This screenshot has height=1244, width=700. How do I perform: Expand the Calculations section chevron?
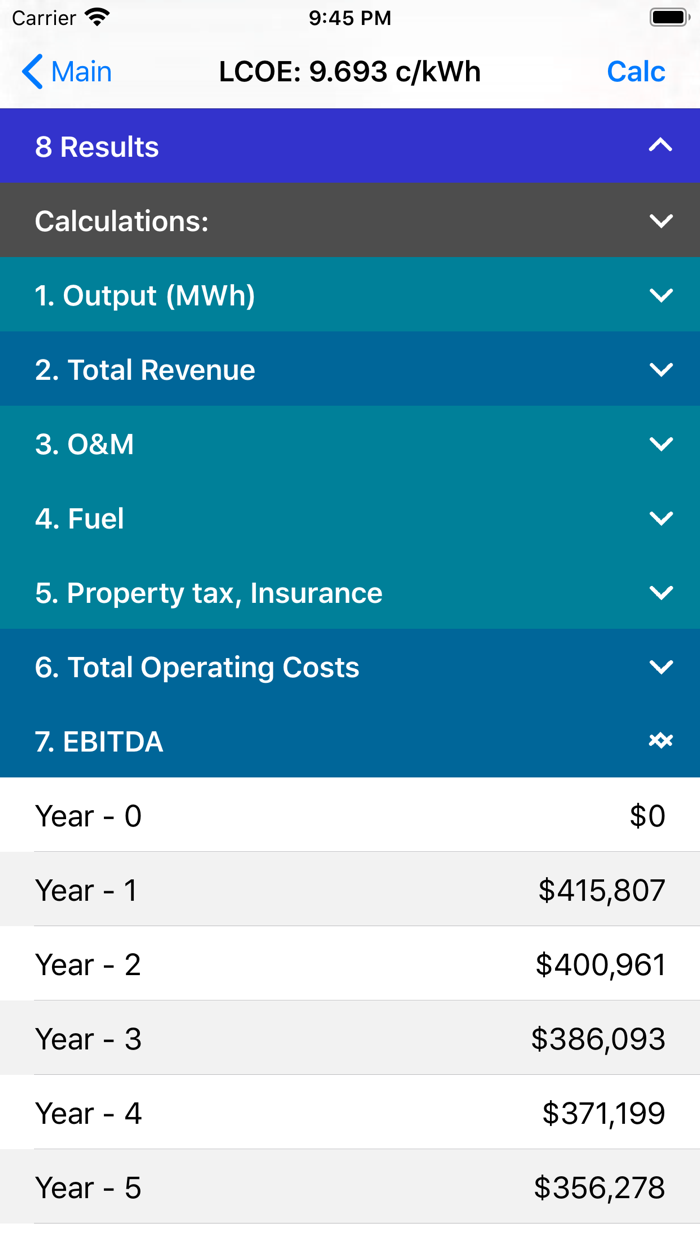pos(660,221)
